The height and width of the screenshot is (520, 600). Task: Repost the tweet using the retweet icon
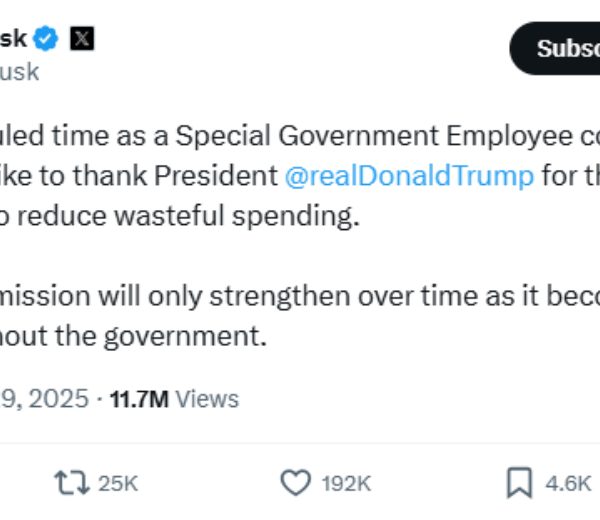(x=72, y=483)
